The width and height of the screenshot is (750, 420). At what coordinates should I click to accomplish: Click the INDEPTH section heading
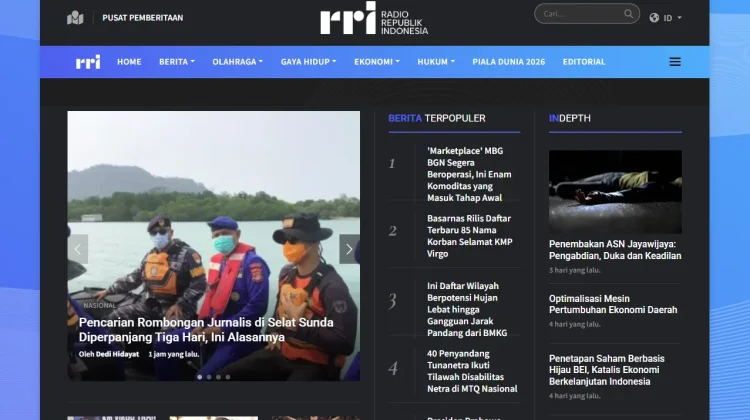point(570,118)
